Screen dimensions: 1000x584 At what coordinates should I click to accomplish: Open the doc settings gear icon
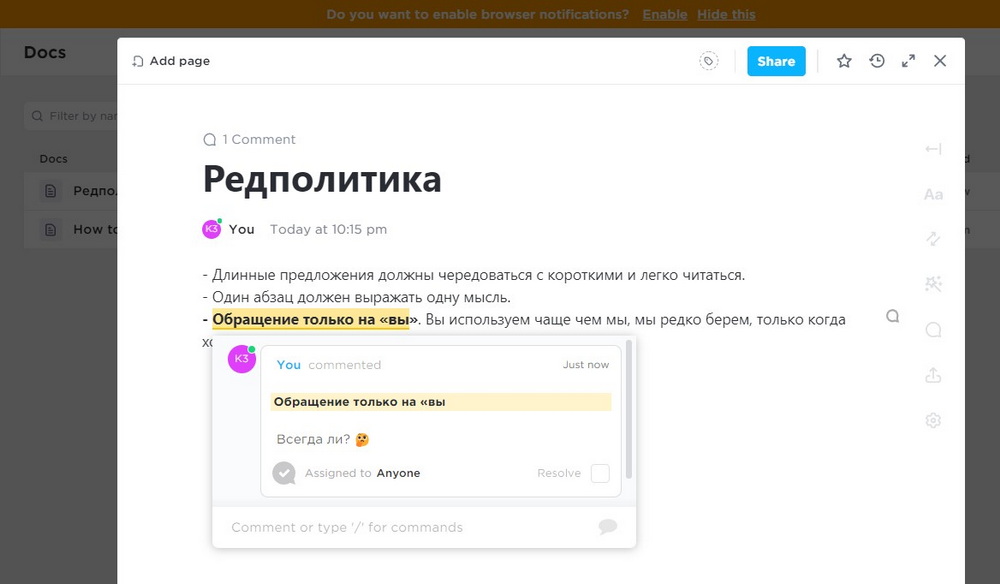click(x=934, y=420)
